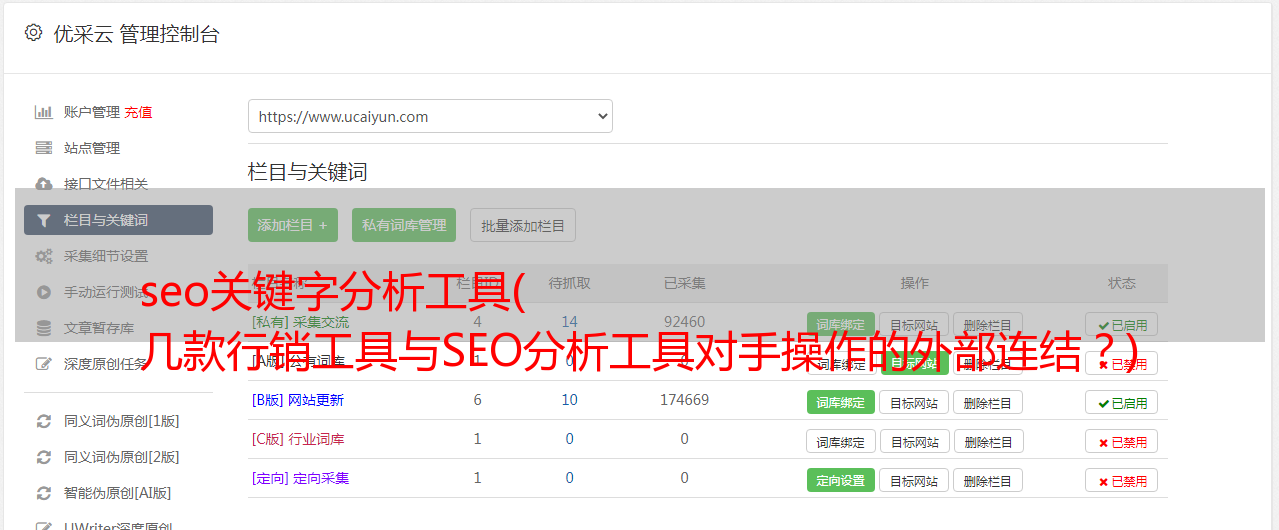The width and height of the screenshot is (1279, 530).
Task: Click refresh icon next to 智能伪原创[AI版]
Action: tap(44, 493)
